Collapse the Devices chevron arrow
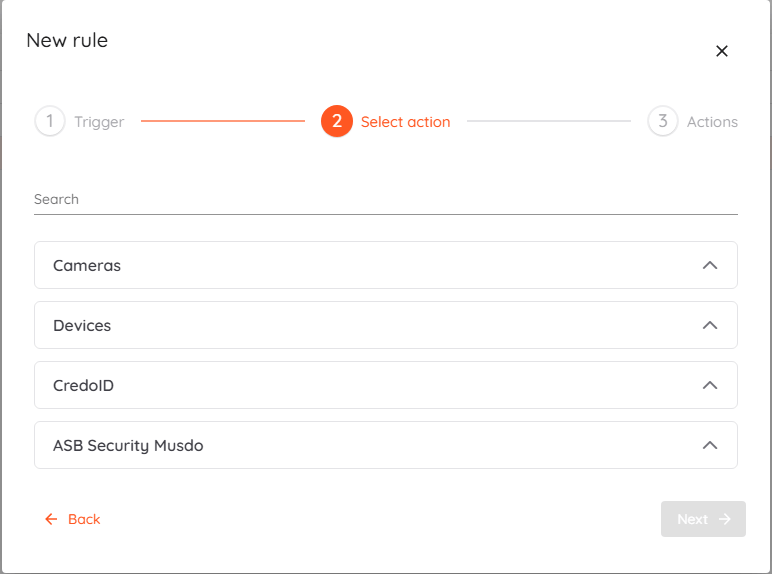772x574 pixels. [710, 325]
